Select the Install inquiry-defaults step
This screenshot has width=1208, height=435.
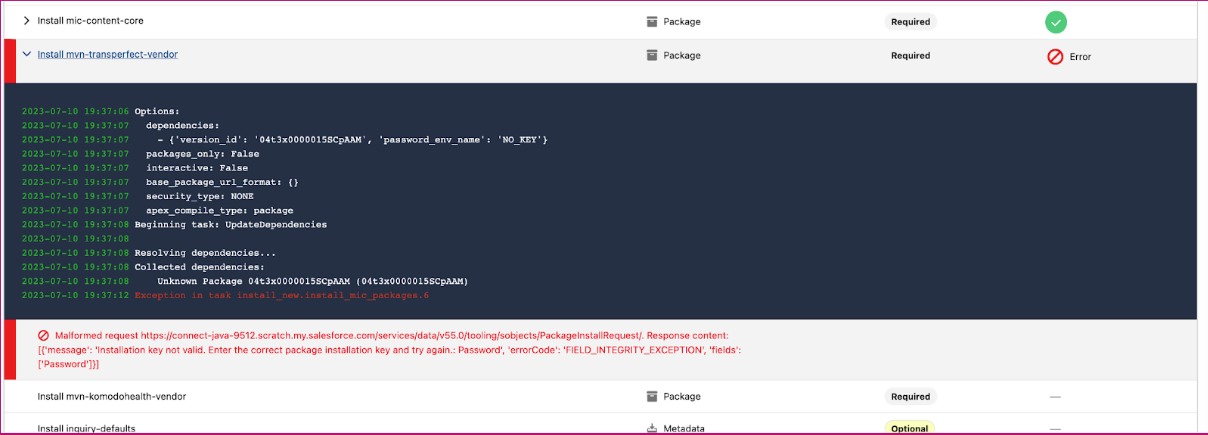[86, 428]
